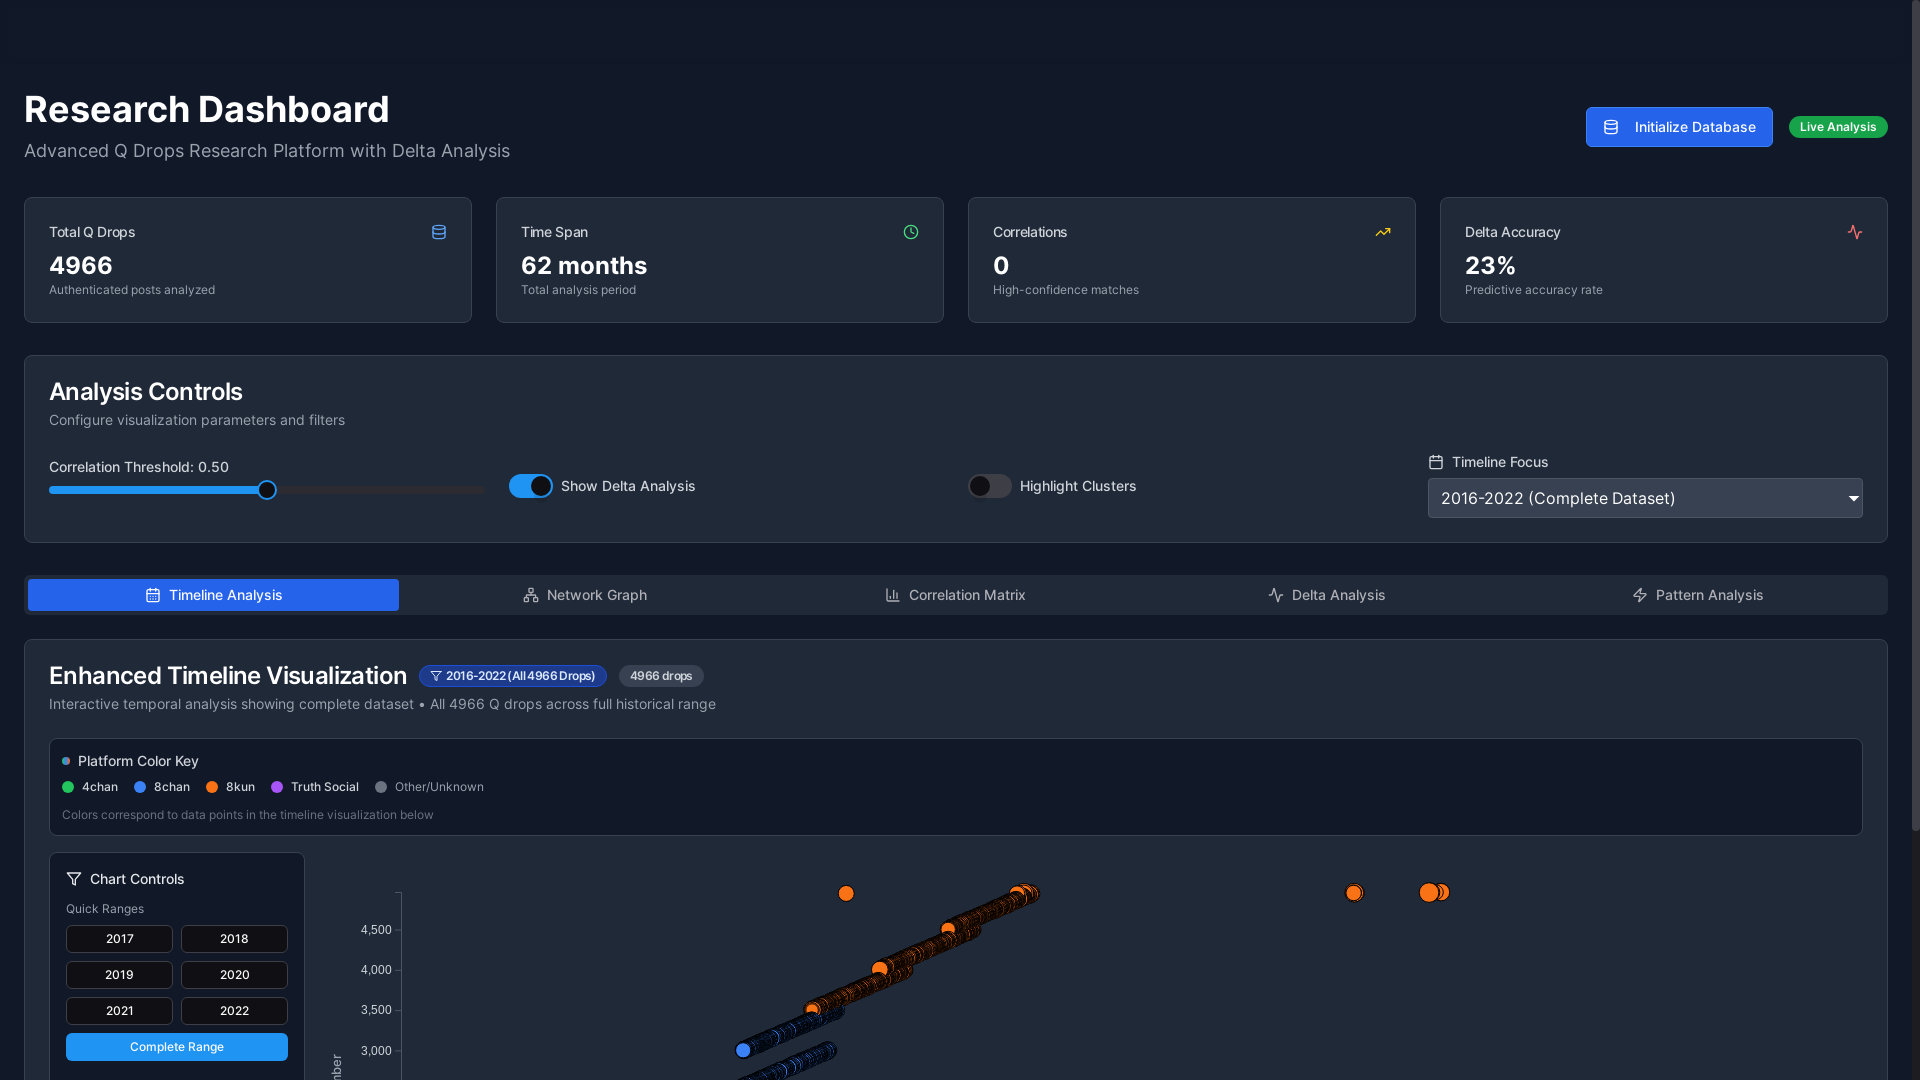Select the 2019 quick range
This screenshot has width=1920, height=1080.
pos(119,975)
